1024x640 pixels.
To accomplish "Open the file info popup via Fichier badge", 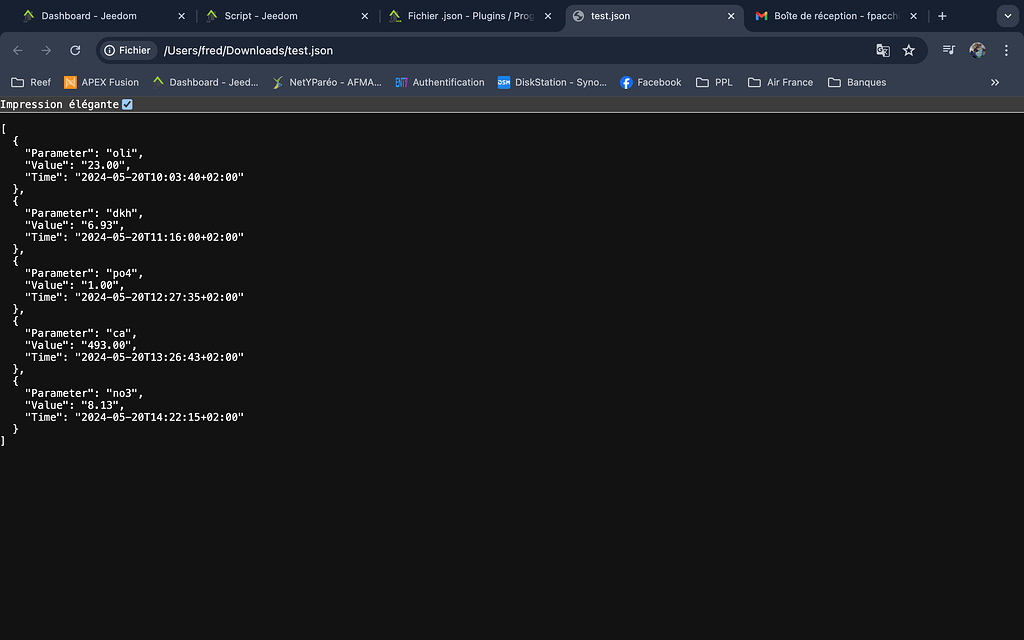I will tap(126, 50).
